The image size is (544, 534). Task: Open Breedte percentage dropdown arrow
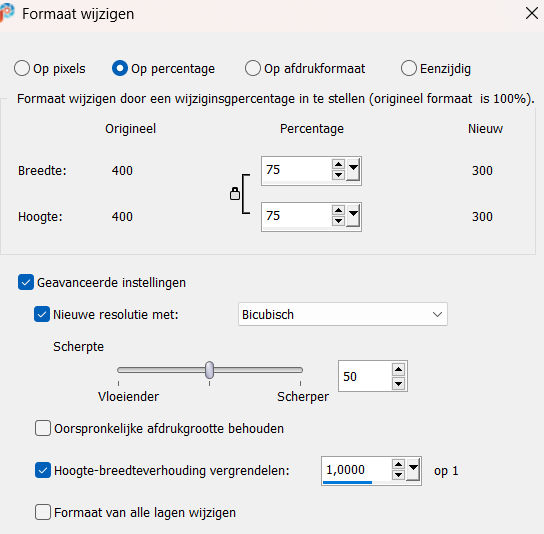pyautogui.click(x=353, y=169)
